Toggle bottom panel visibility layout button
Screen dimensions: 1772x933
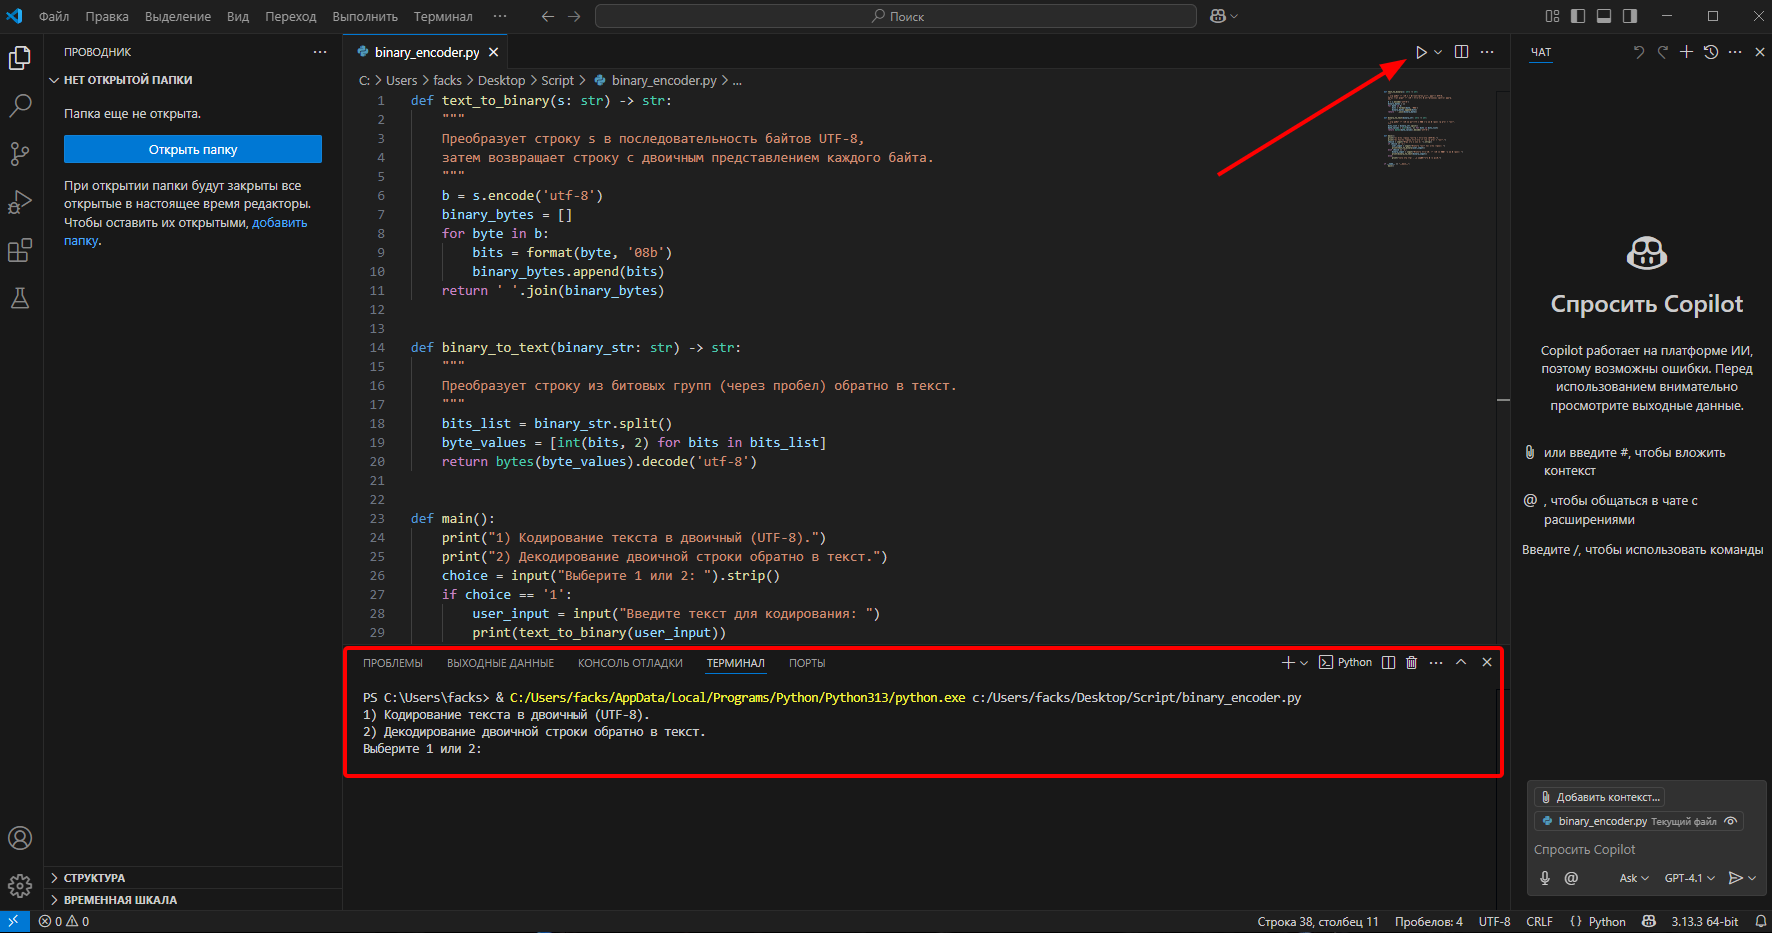(1604, 16)
